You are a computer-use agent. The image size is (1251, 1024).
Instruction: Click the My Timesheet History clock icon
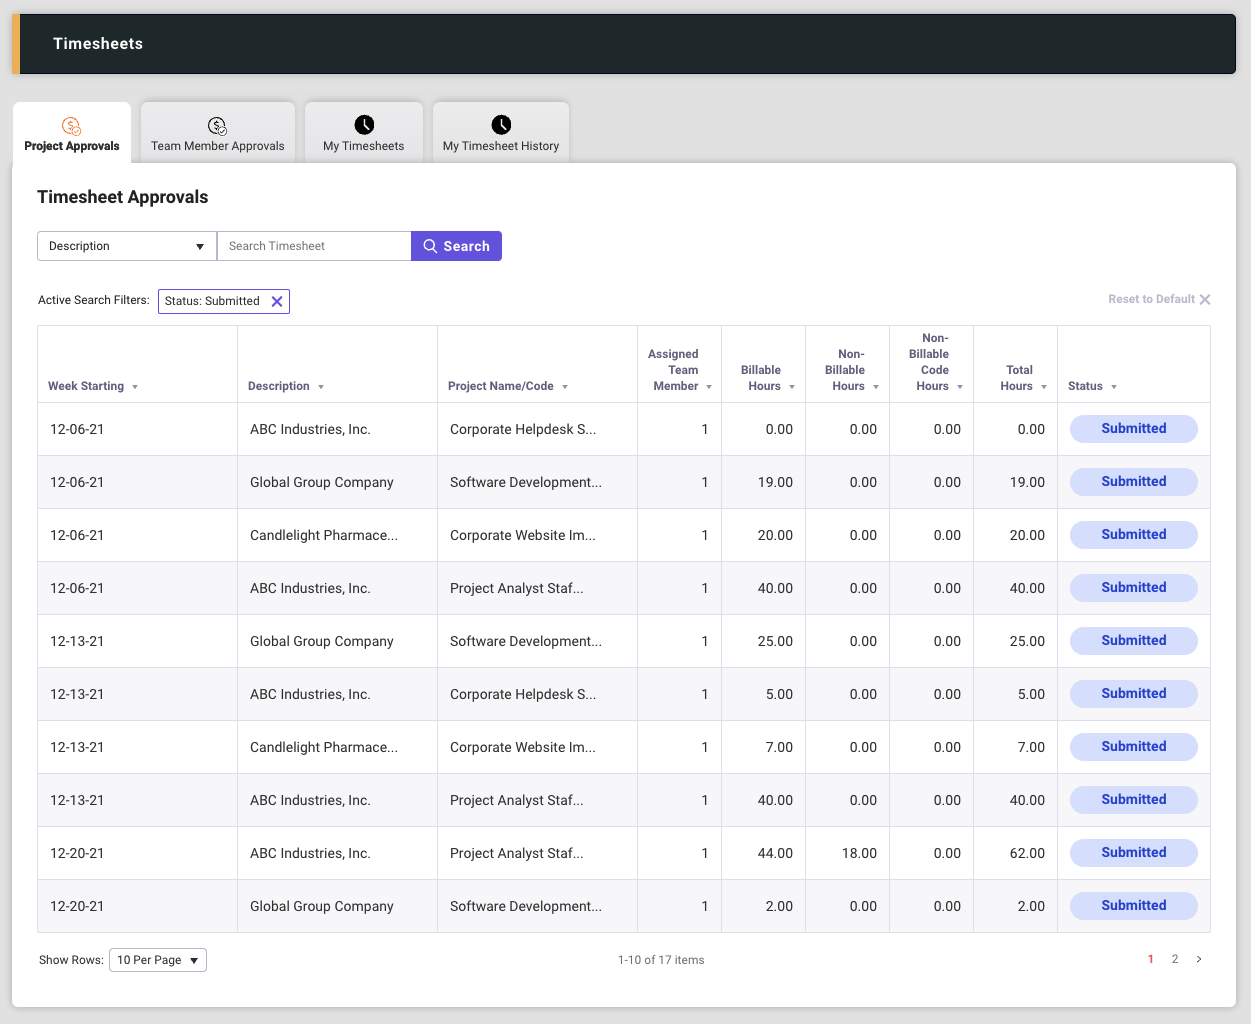coord(501,124)
